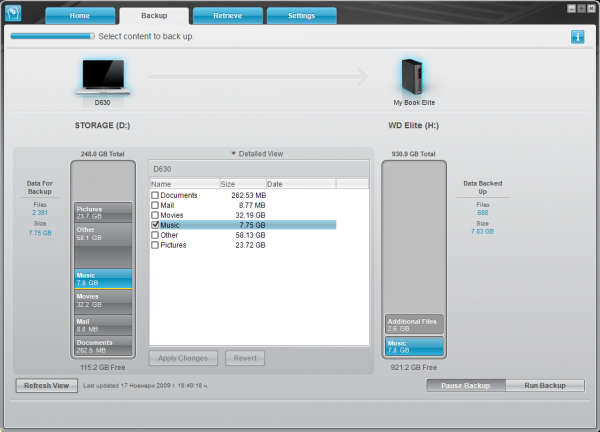Collapse the Detailed View triangle
This screenshot has height=432, width=600.
click(x=233, y=153)
